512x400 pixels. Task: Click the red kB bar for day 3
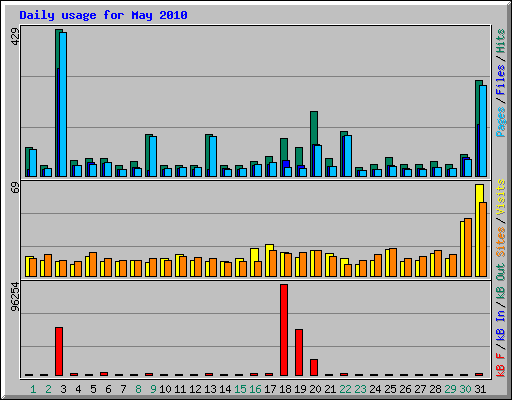(x=59, y=351)
